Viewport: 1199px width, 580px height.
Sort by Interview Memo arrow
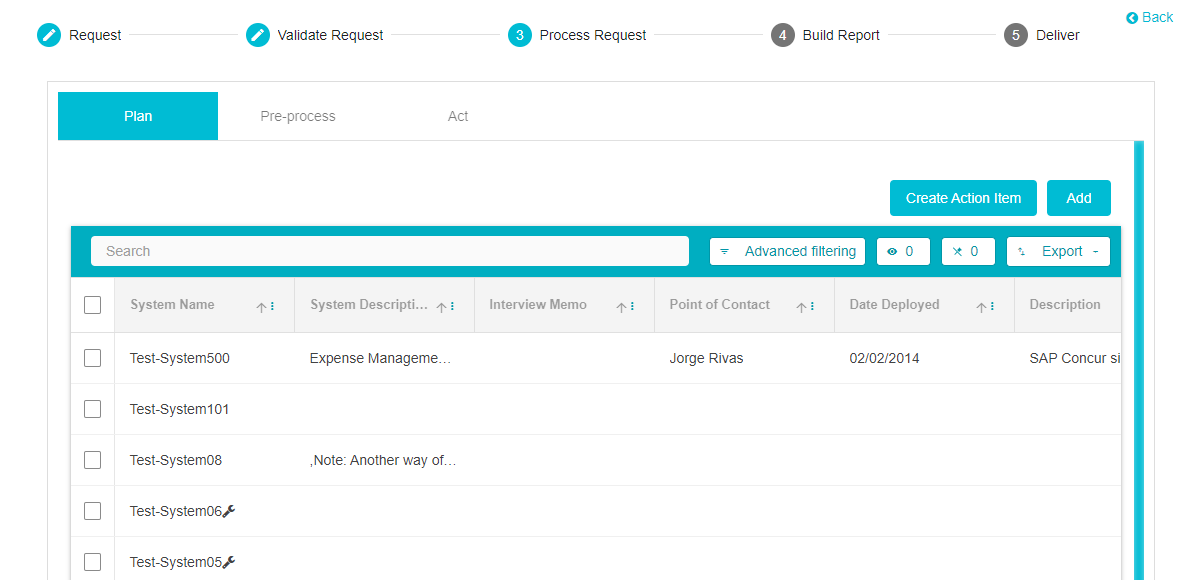click(621, 307)
